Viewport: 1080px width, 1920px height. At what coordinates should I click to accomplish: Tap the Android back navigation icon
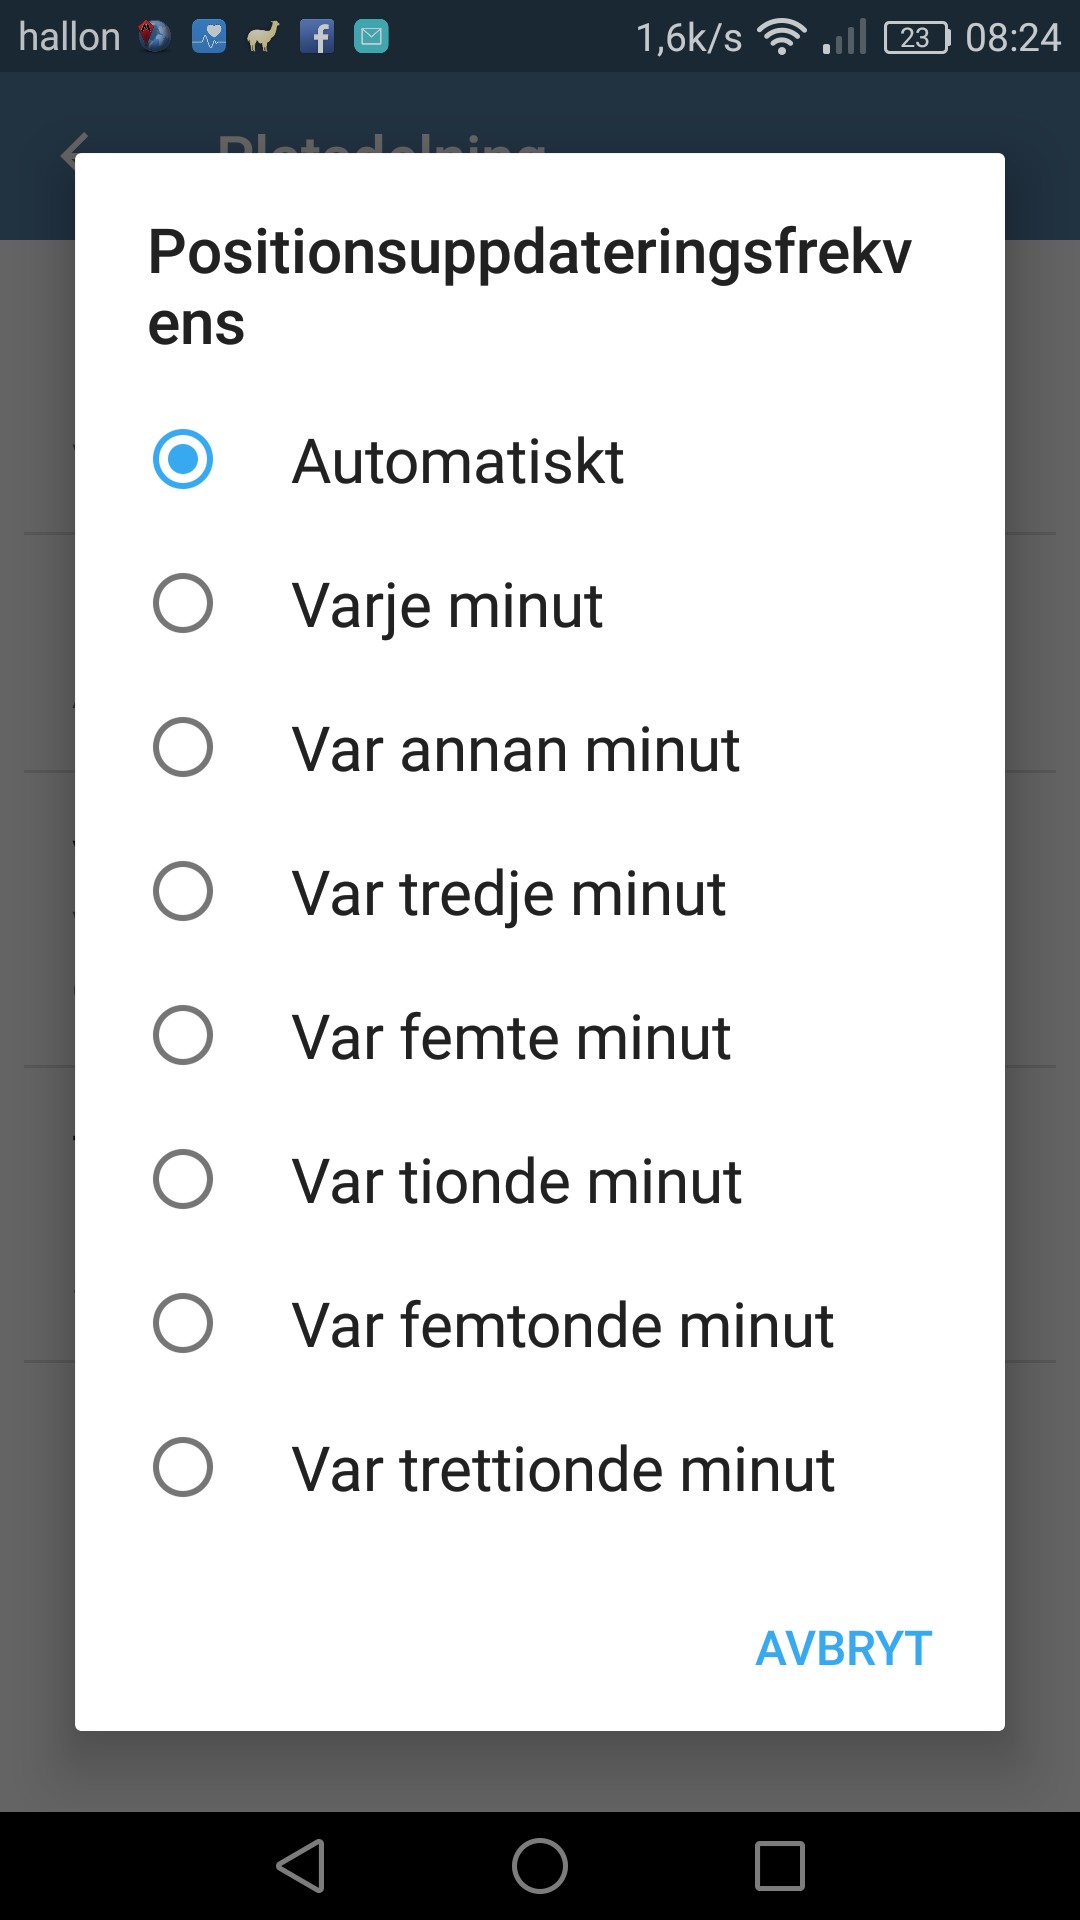pyautogui.click(x=300, y=1866)
